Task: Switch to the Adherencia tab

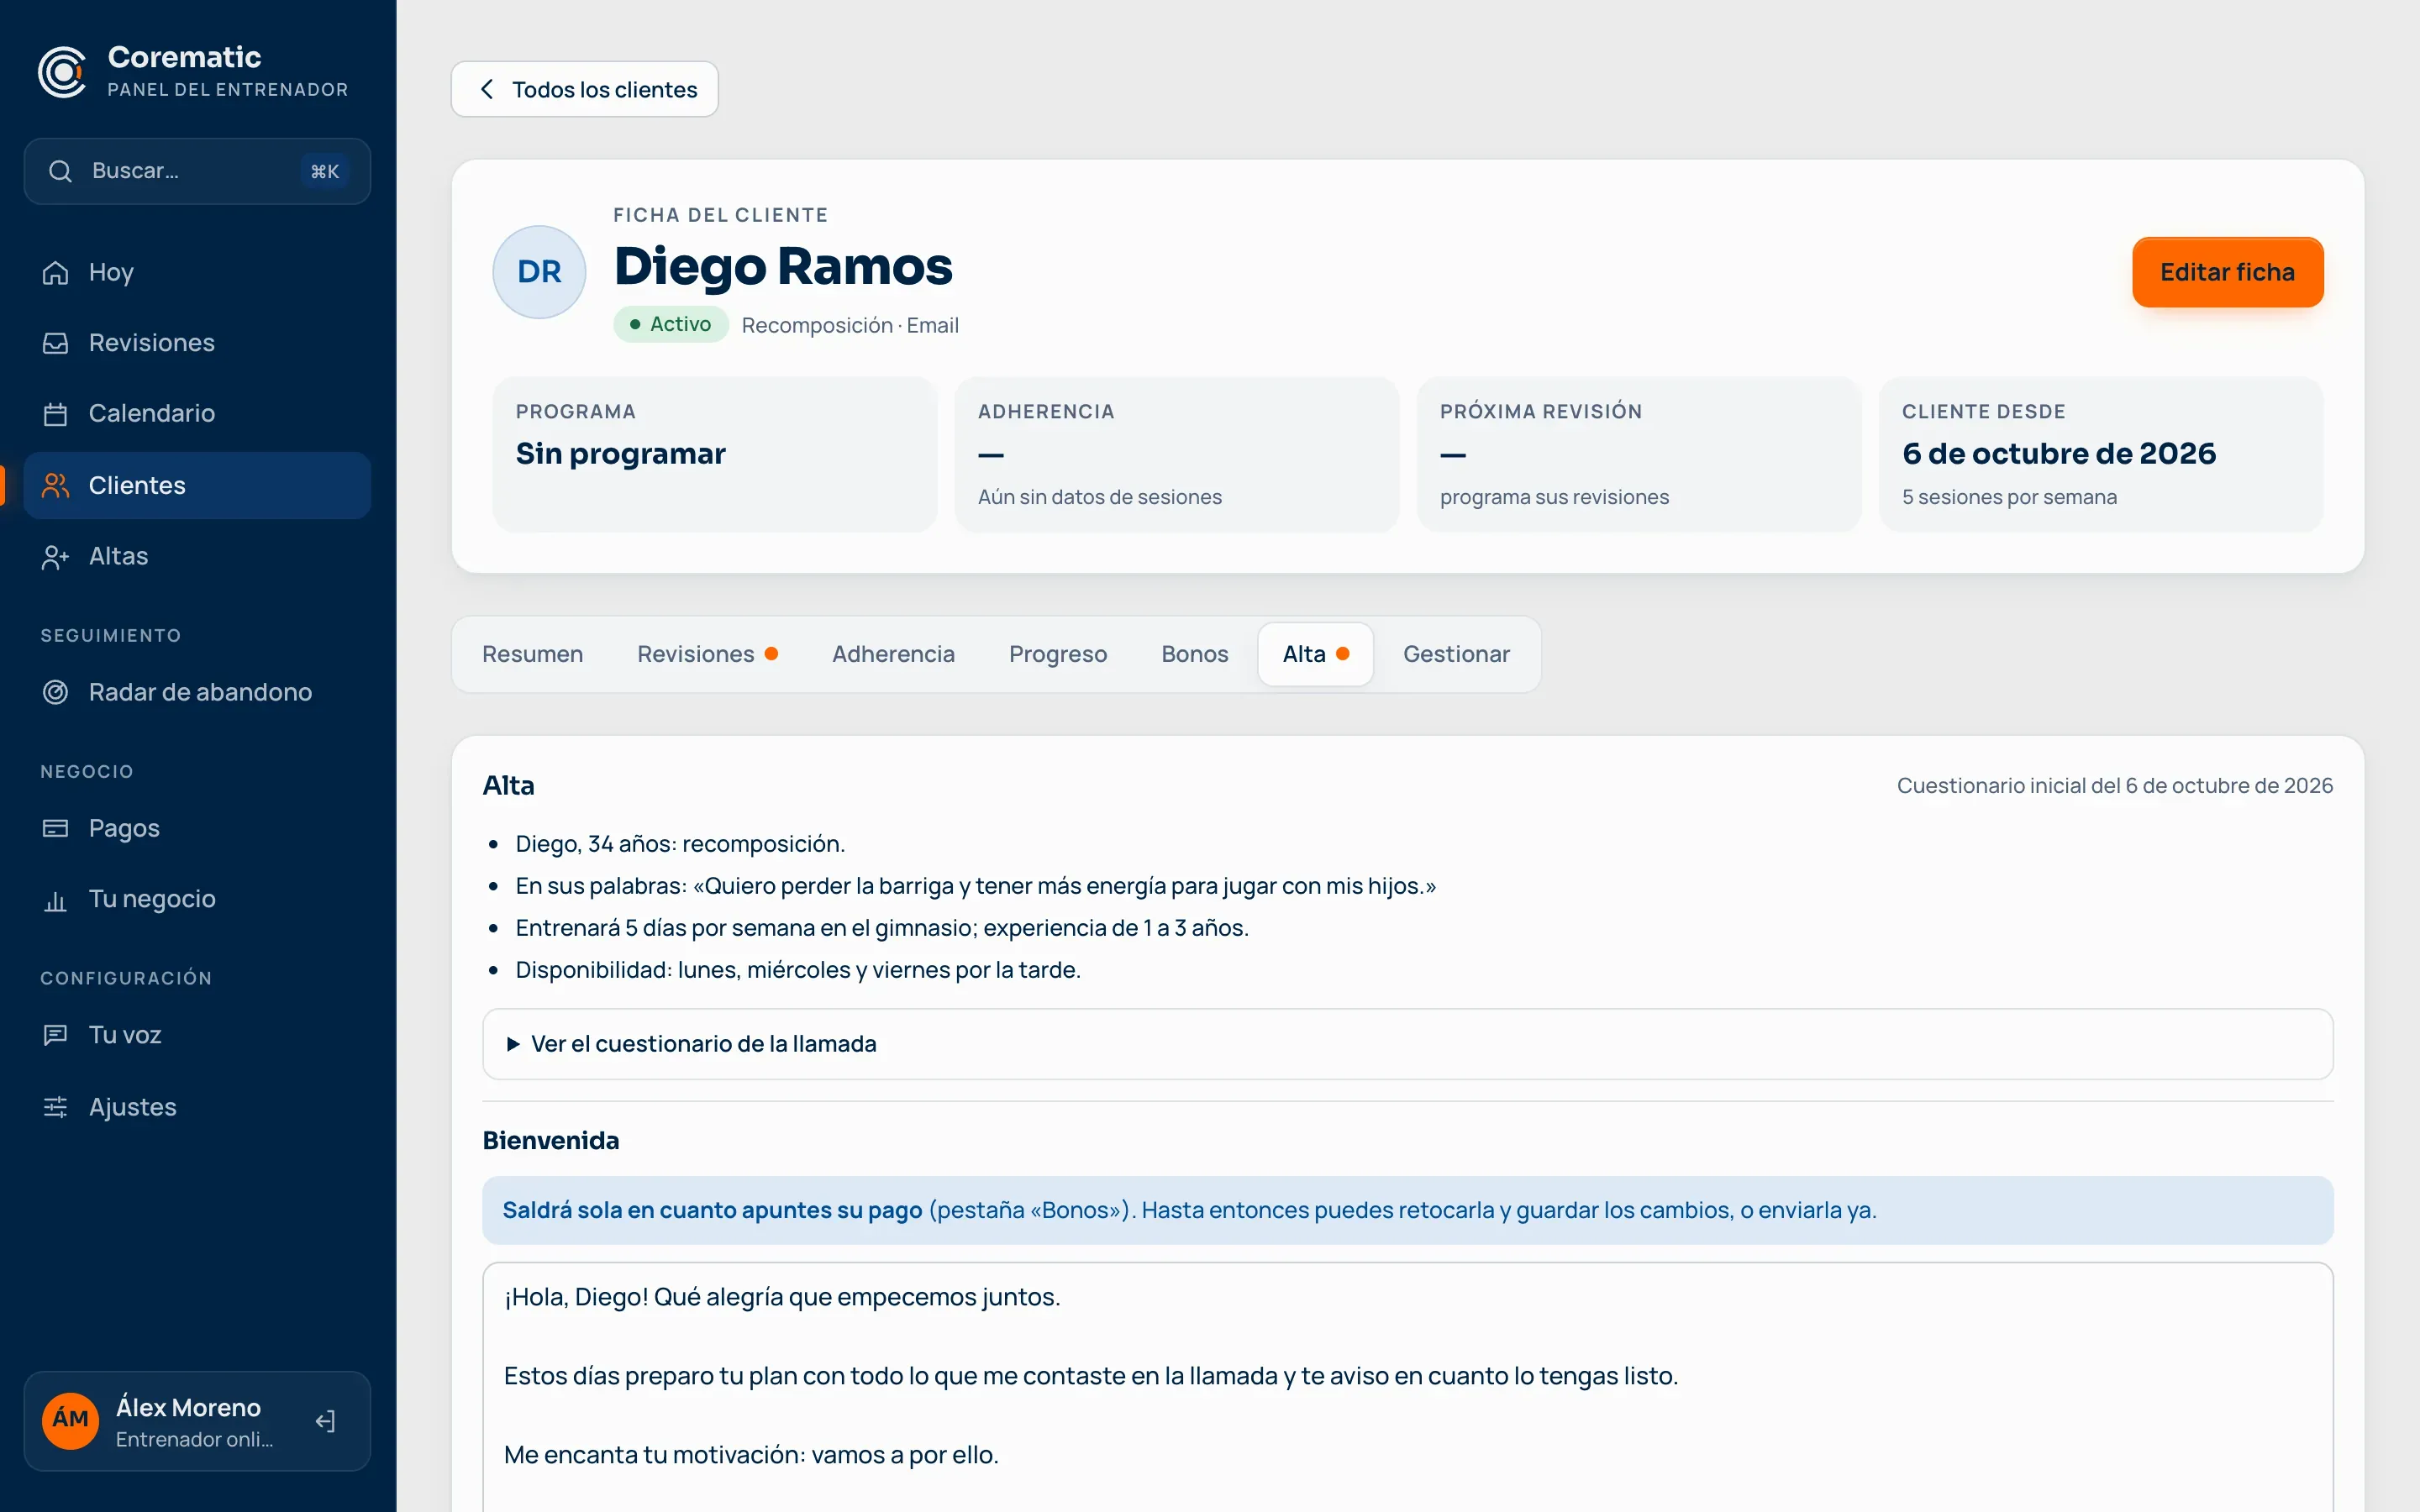Action: coord(893,654)
